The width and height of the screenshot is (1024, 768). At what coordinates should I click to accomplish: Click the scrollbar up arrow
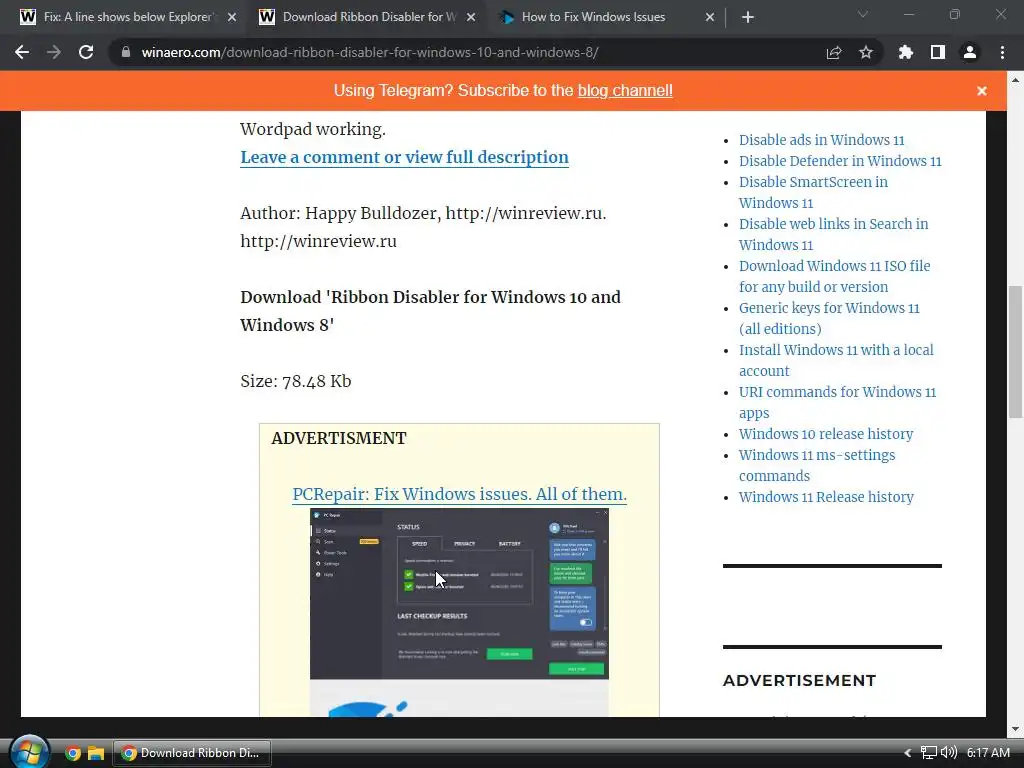pyautogui.click(x=1015, y=80)
